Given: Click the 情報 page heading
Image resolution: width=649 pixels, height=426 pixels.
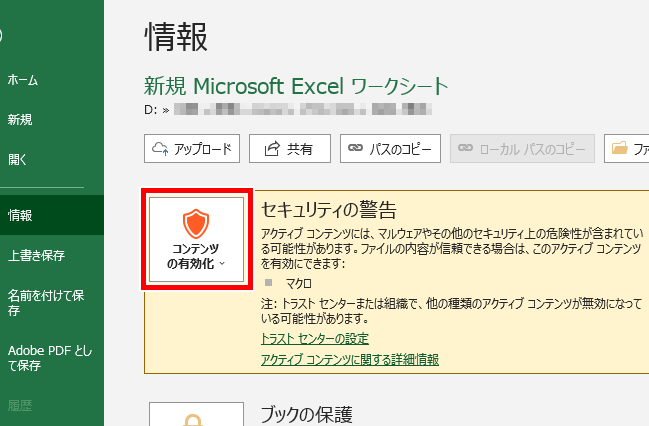Looking at the screenshot, I should [x=176, y=37].
